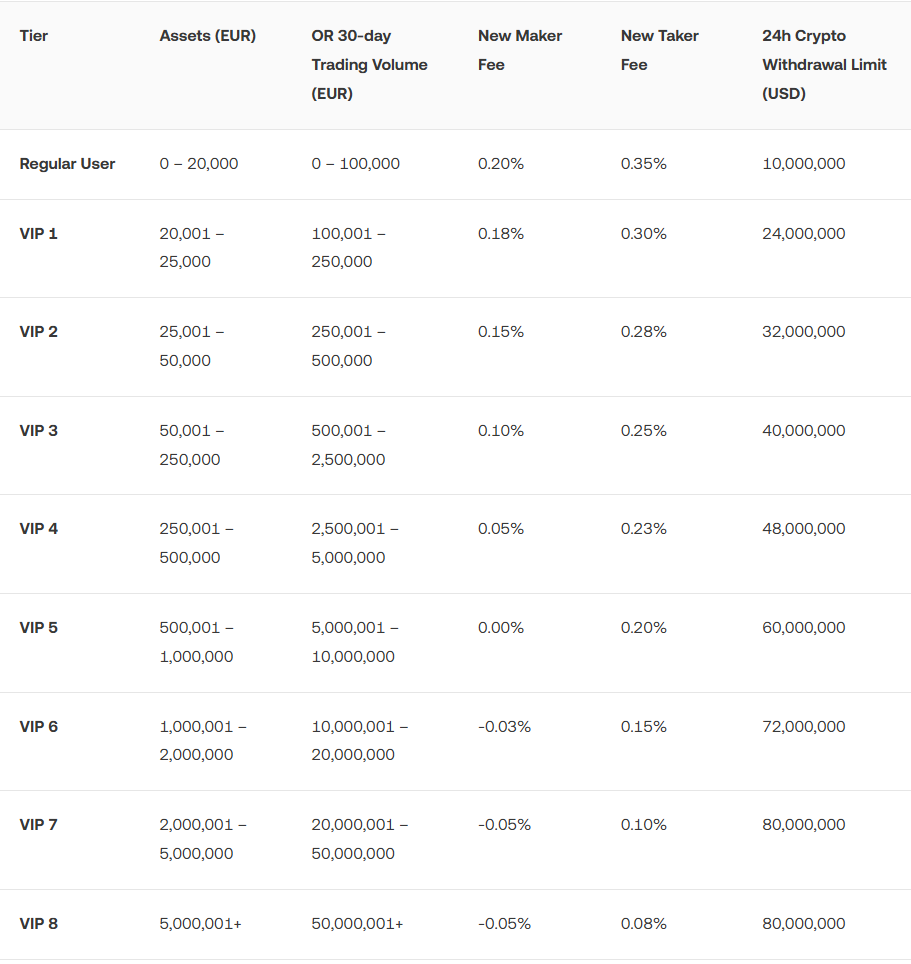
Task: Select the 72,000,000 withdrawal limit cell
Action: point(803,727)
